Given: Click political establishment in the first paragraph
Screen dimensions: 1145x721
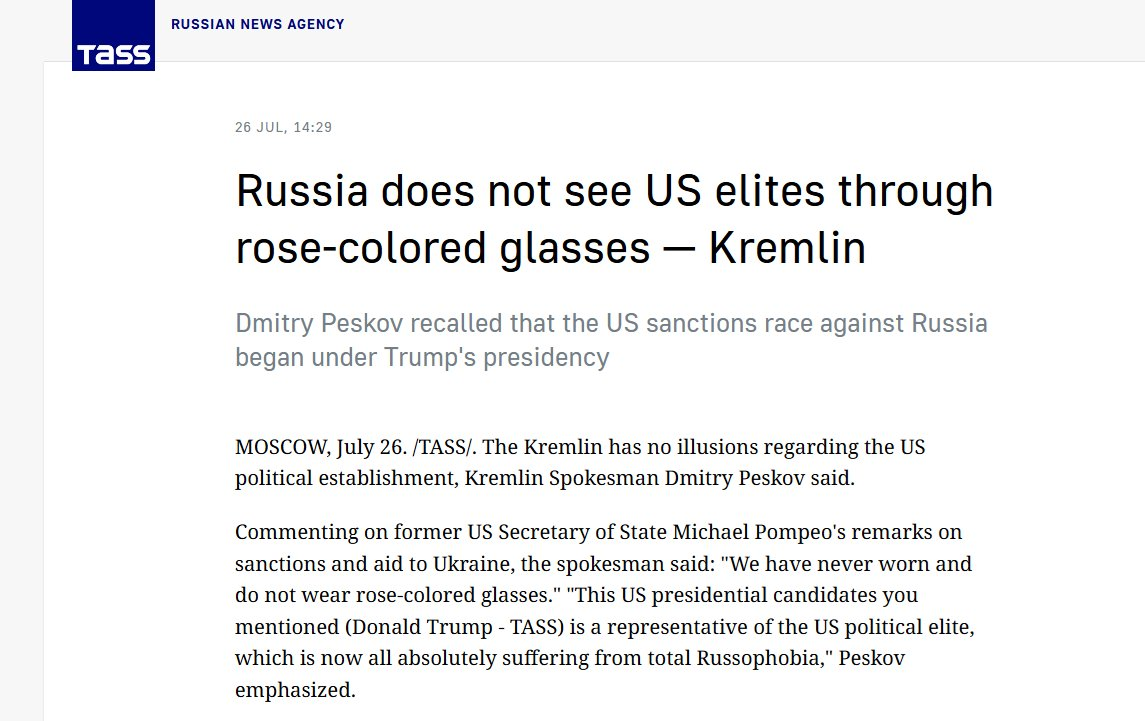Looking at the screenshot, I should click(345, 478).
